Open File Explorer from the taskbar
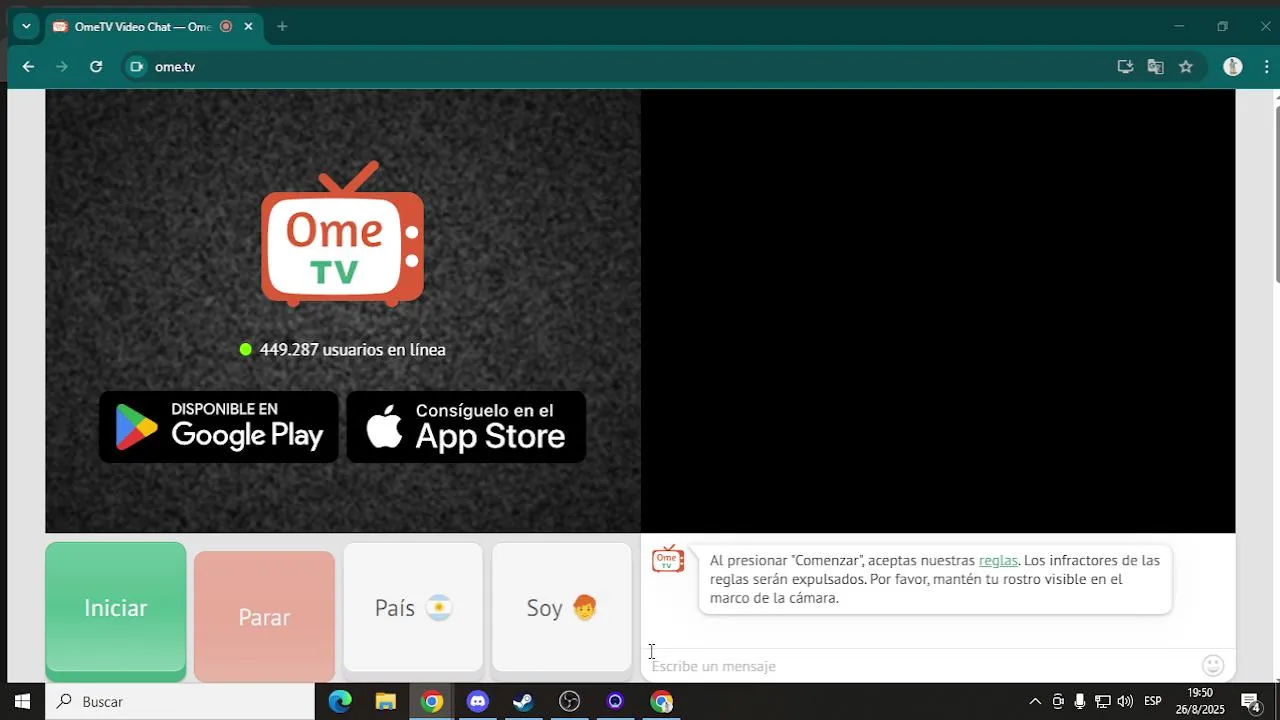Viewport: 1280px width, 720px height. (x=386, y=702)
